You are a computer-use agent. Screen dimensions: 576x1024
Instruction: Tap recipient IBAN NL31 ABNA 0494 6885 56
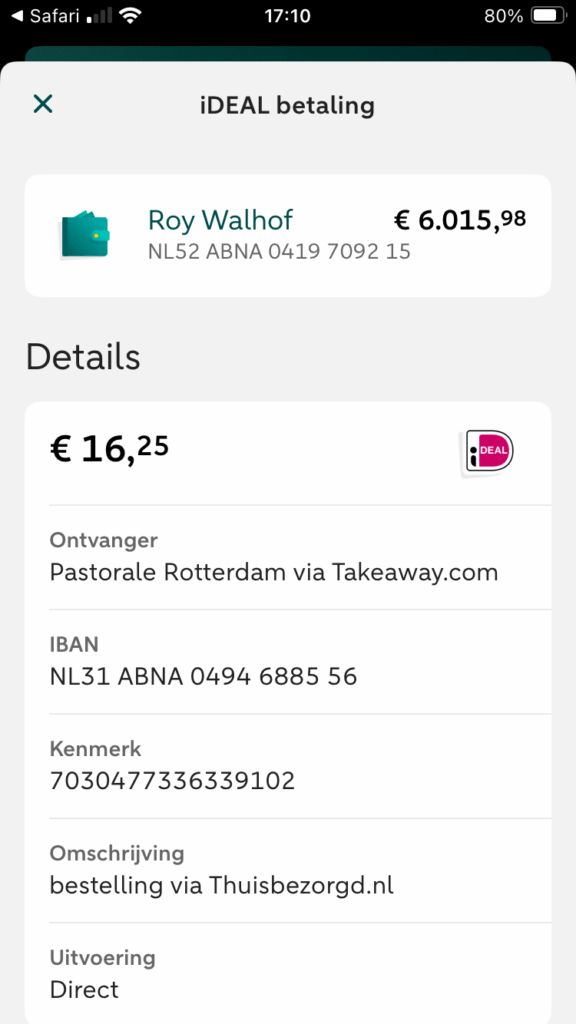203,677
